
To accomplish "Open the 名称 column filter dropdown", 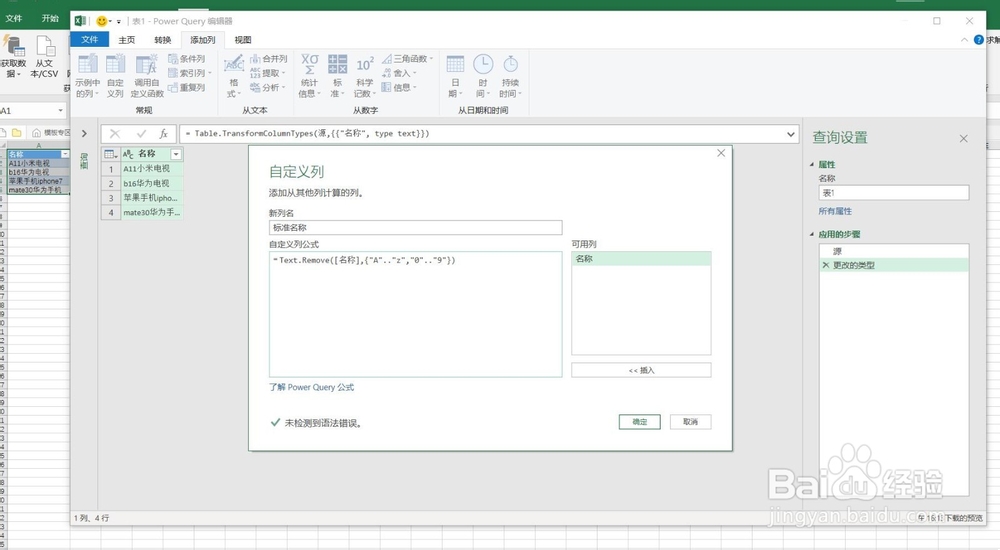I will (x=175, y=154).
